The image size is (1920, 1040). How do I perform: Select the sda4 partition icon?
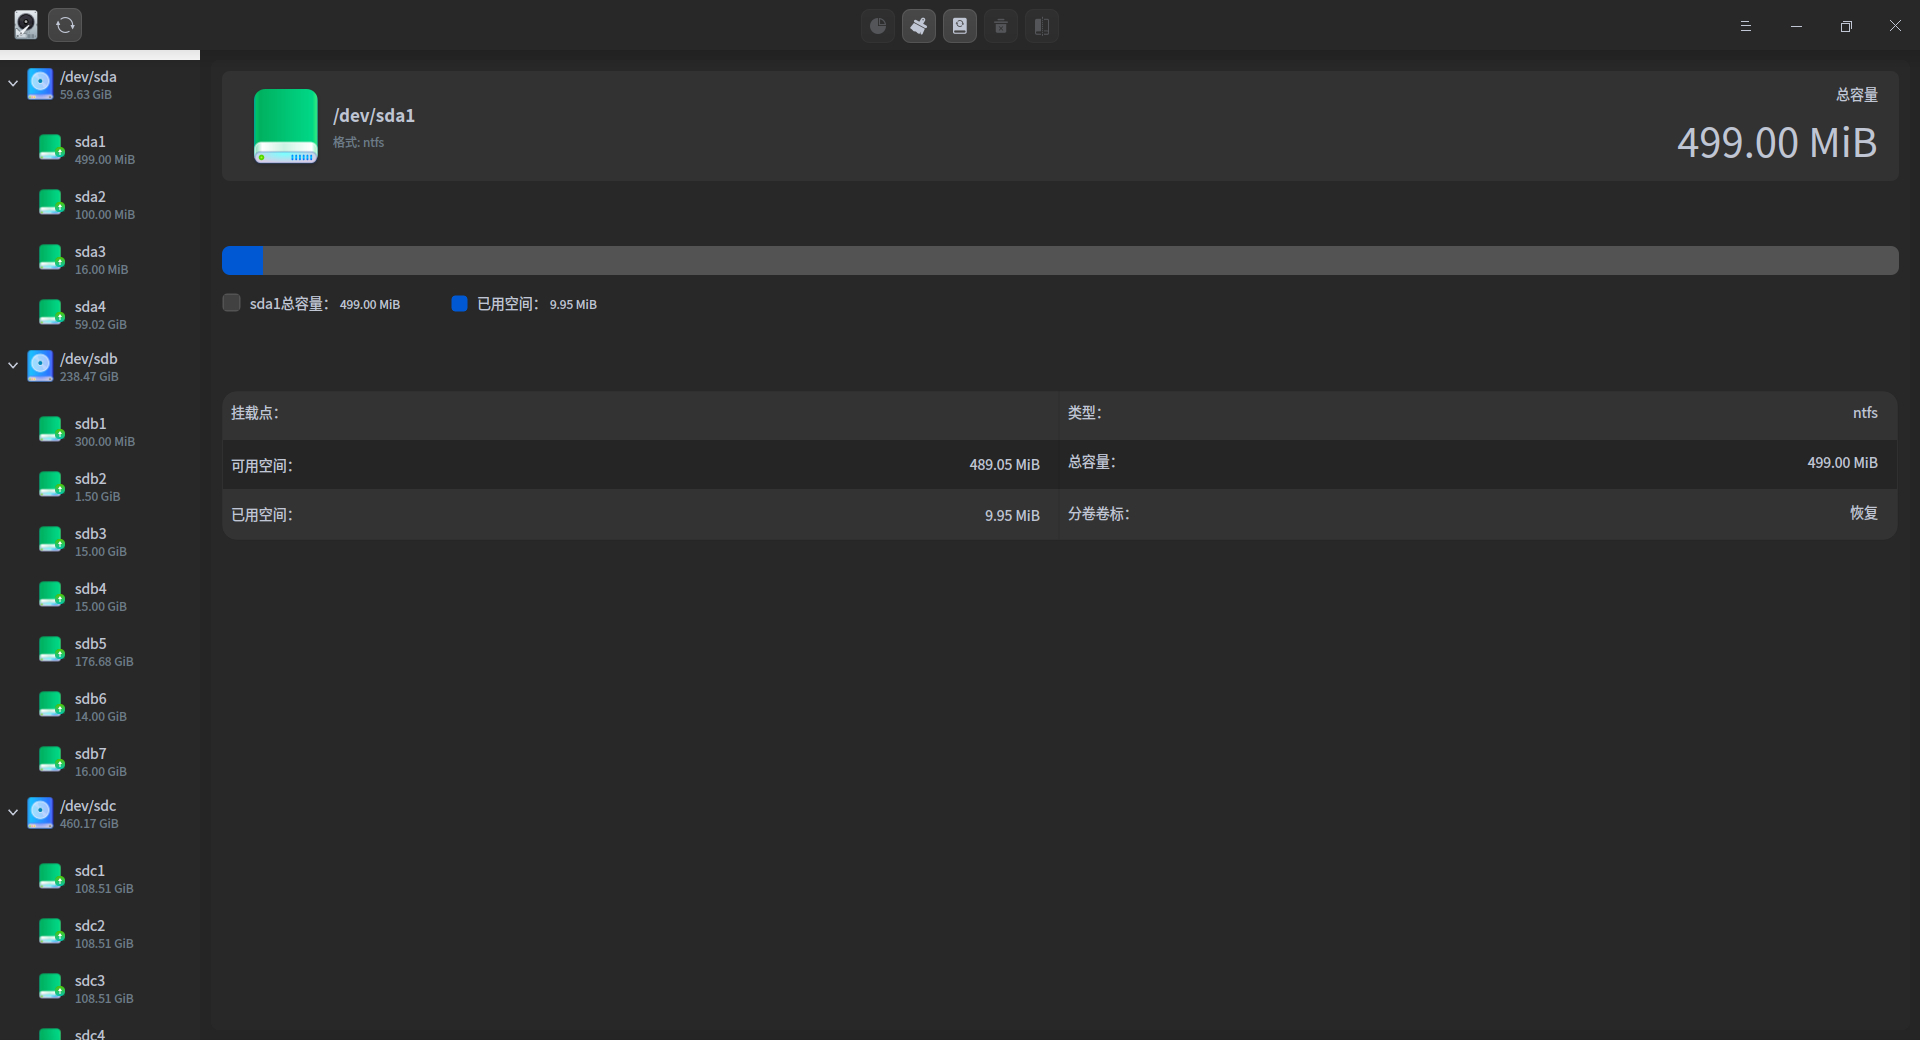52,313
